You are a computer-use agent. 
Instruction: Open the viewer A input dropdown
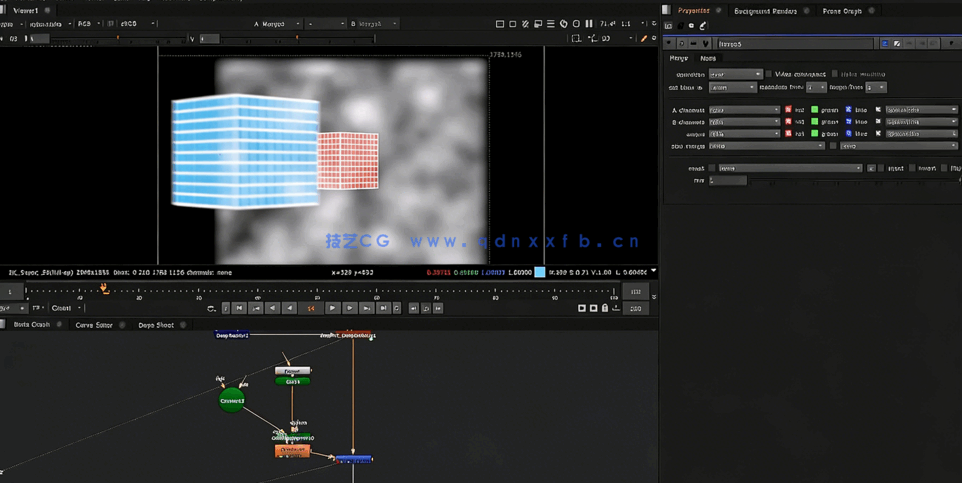tap(277, 24)
